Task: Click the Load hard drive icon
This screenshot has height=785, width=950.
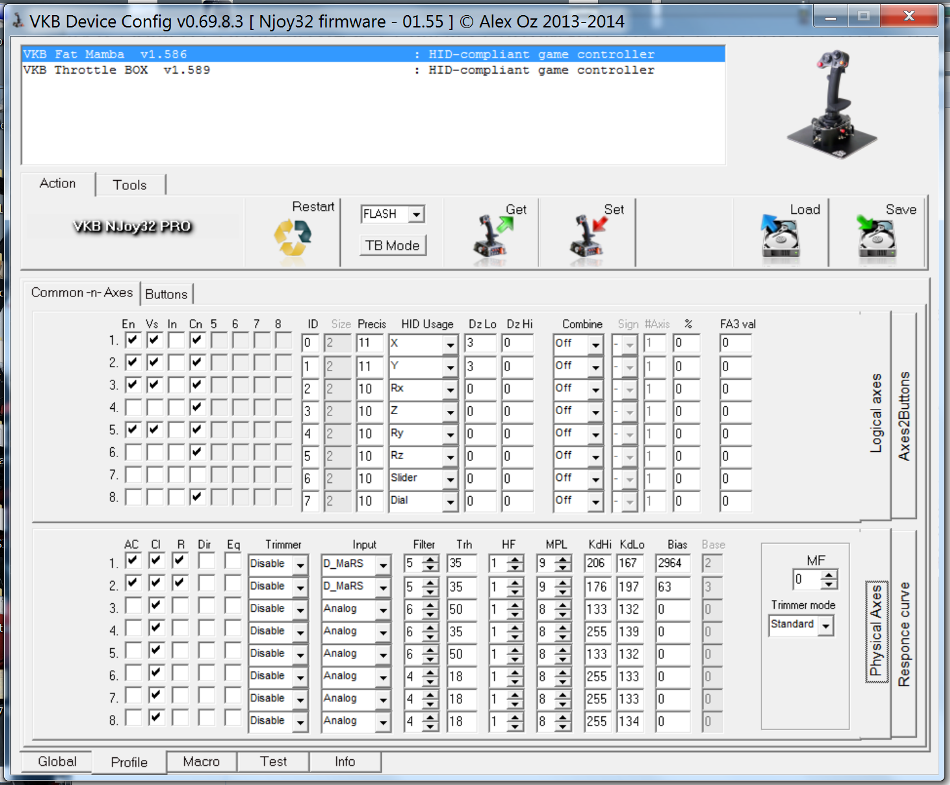Action: point(780,236)
